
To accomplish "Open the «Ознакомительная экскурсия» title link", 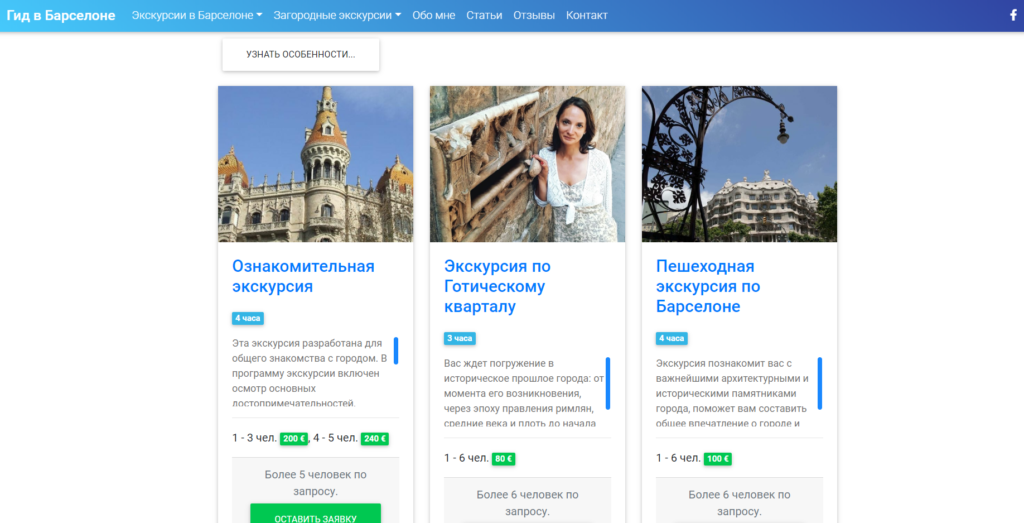I will (x=303, y=276).
